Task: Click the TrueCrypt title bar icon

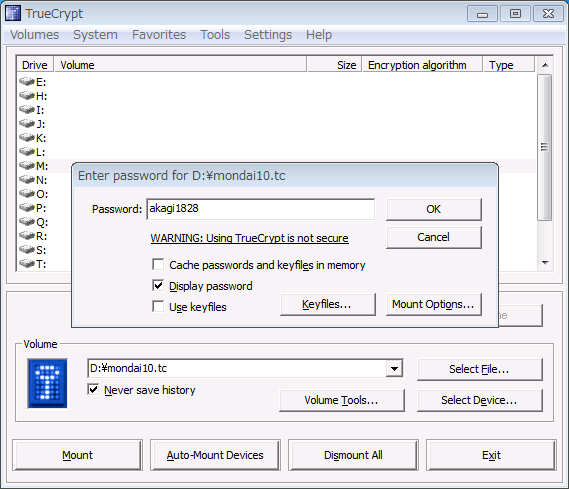Action: [x=13, y=13]
